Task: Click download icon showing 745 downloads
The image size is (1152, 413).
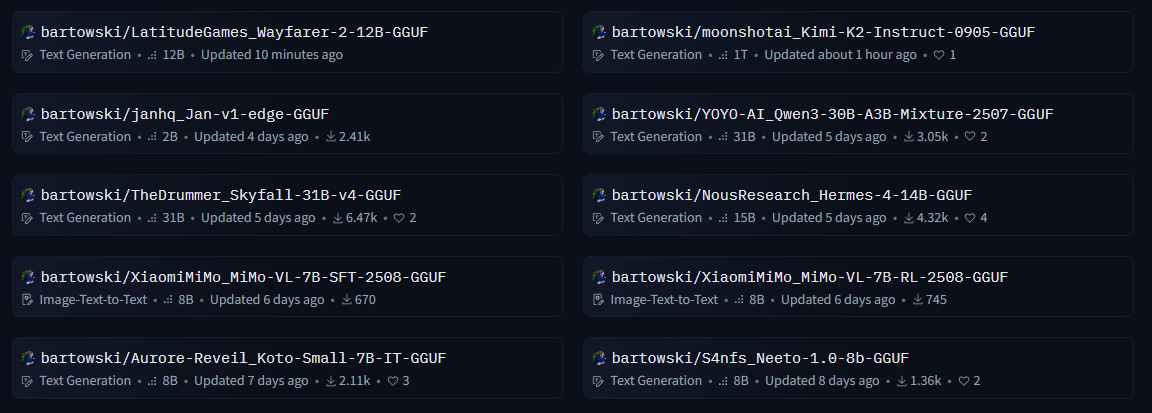Action: tap(918, 300)
